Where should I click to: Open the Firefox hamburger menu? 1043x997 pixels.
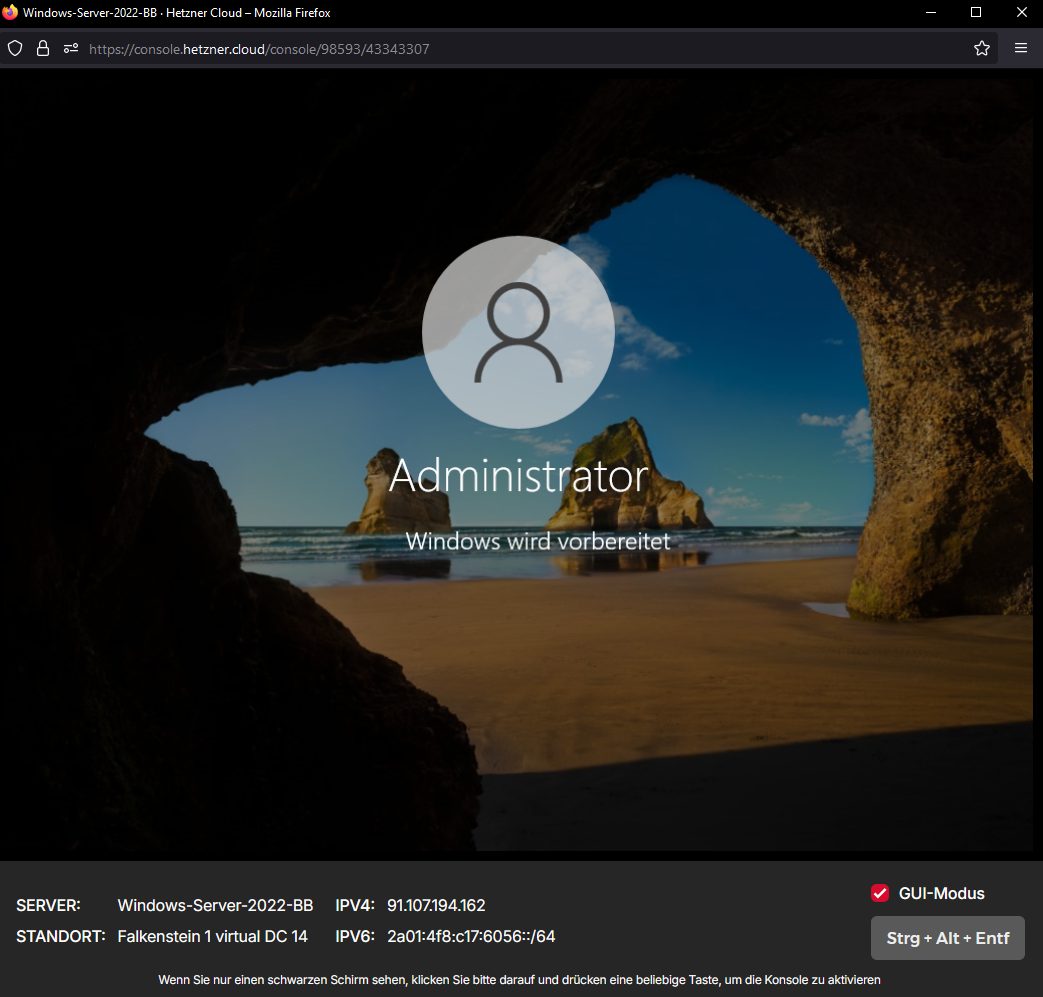[x=1020, y=47]
